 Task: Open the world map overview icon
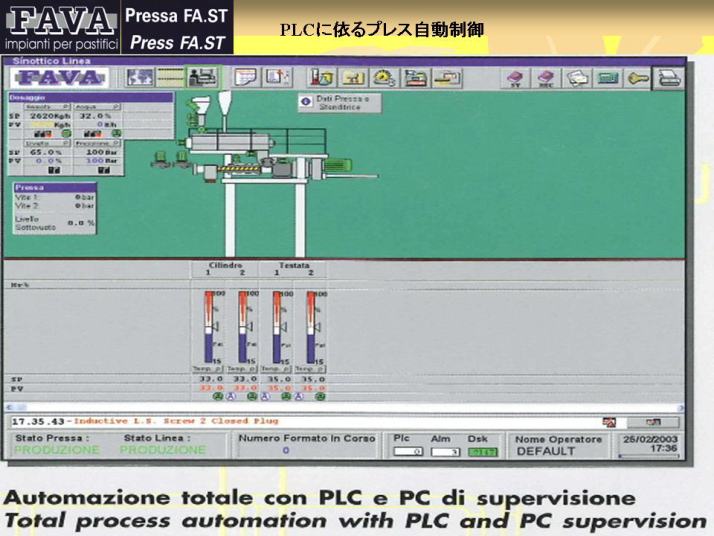140,77
